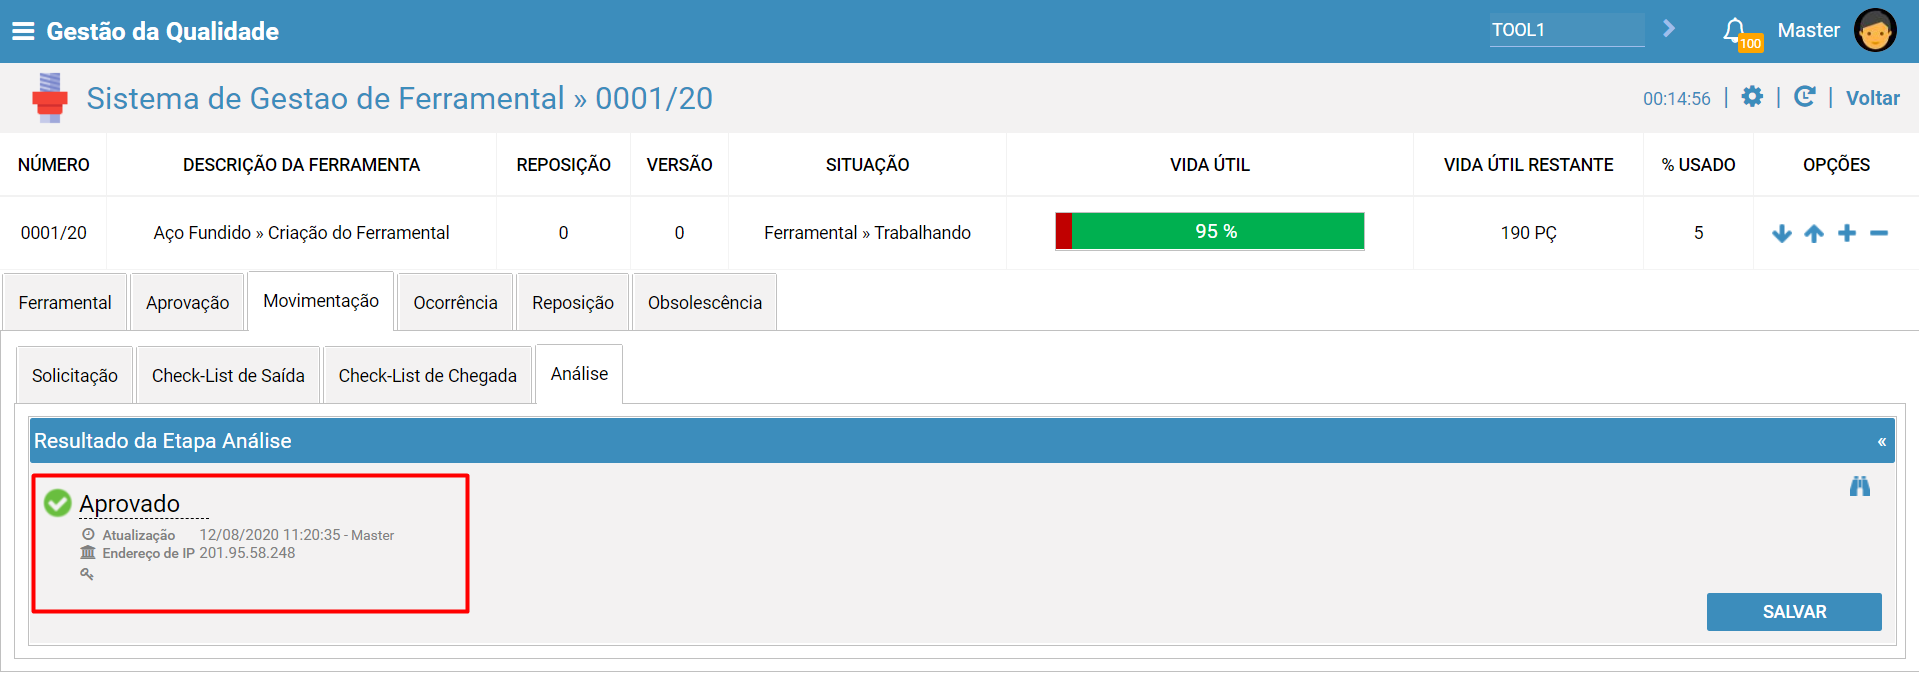This screenshot has height=679, width=1920.
Task: Click the VIDA ÚTIL RESTANTE column header
Action: tap(1528, 165)
